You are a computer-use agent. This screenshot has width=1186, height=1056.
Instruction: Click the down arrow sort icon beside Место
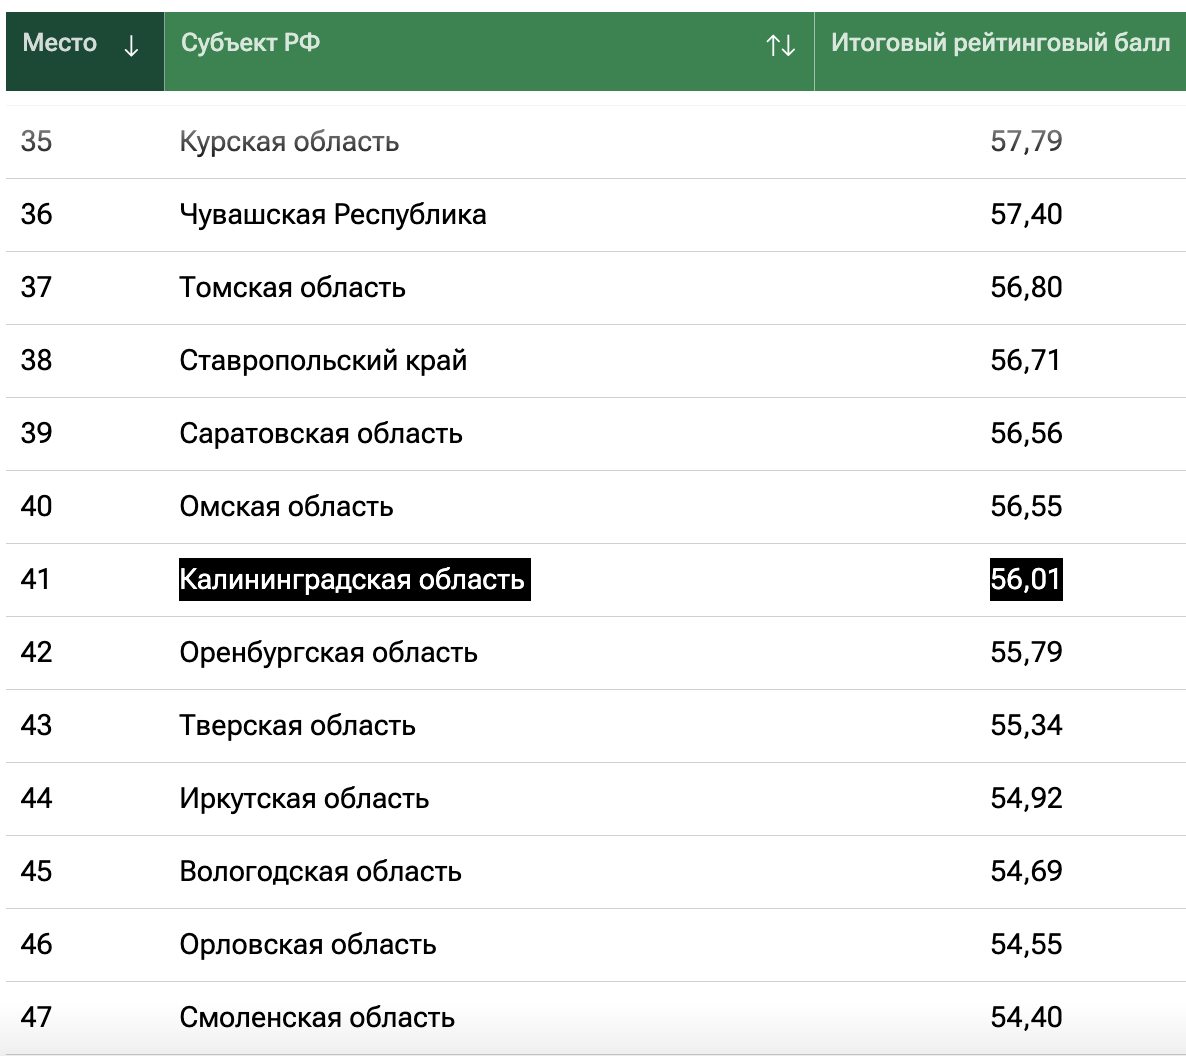(131, 45)
